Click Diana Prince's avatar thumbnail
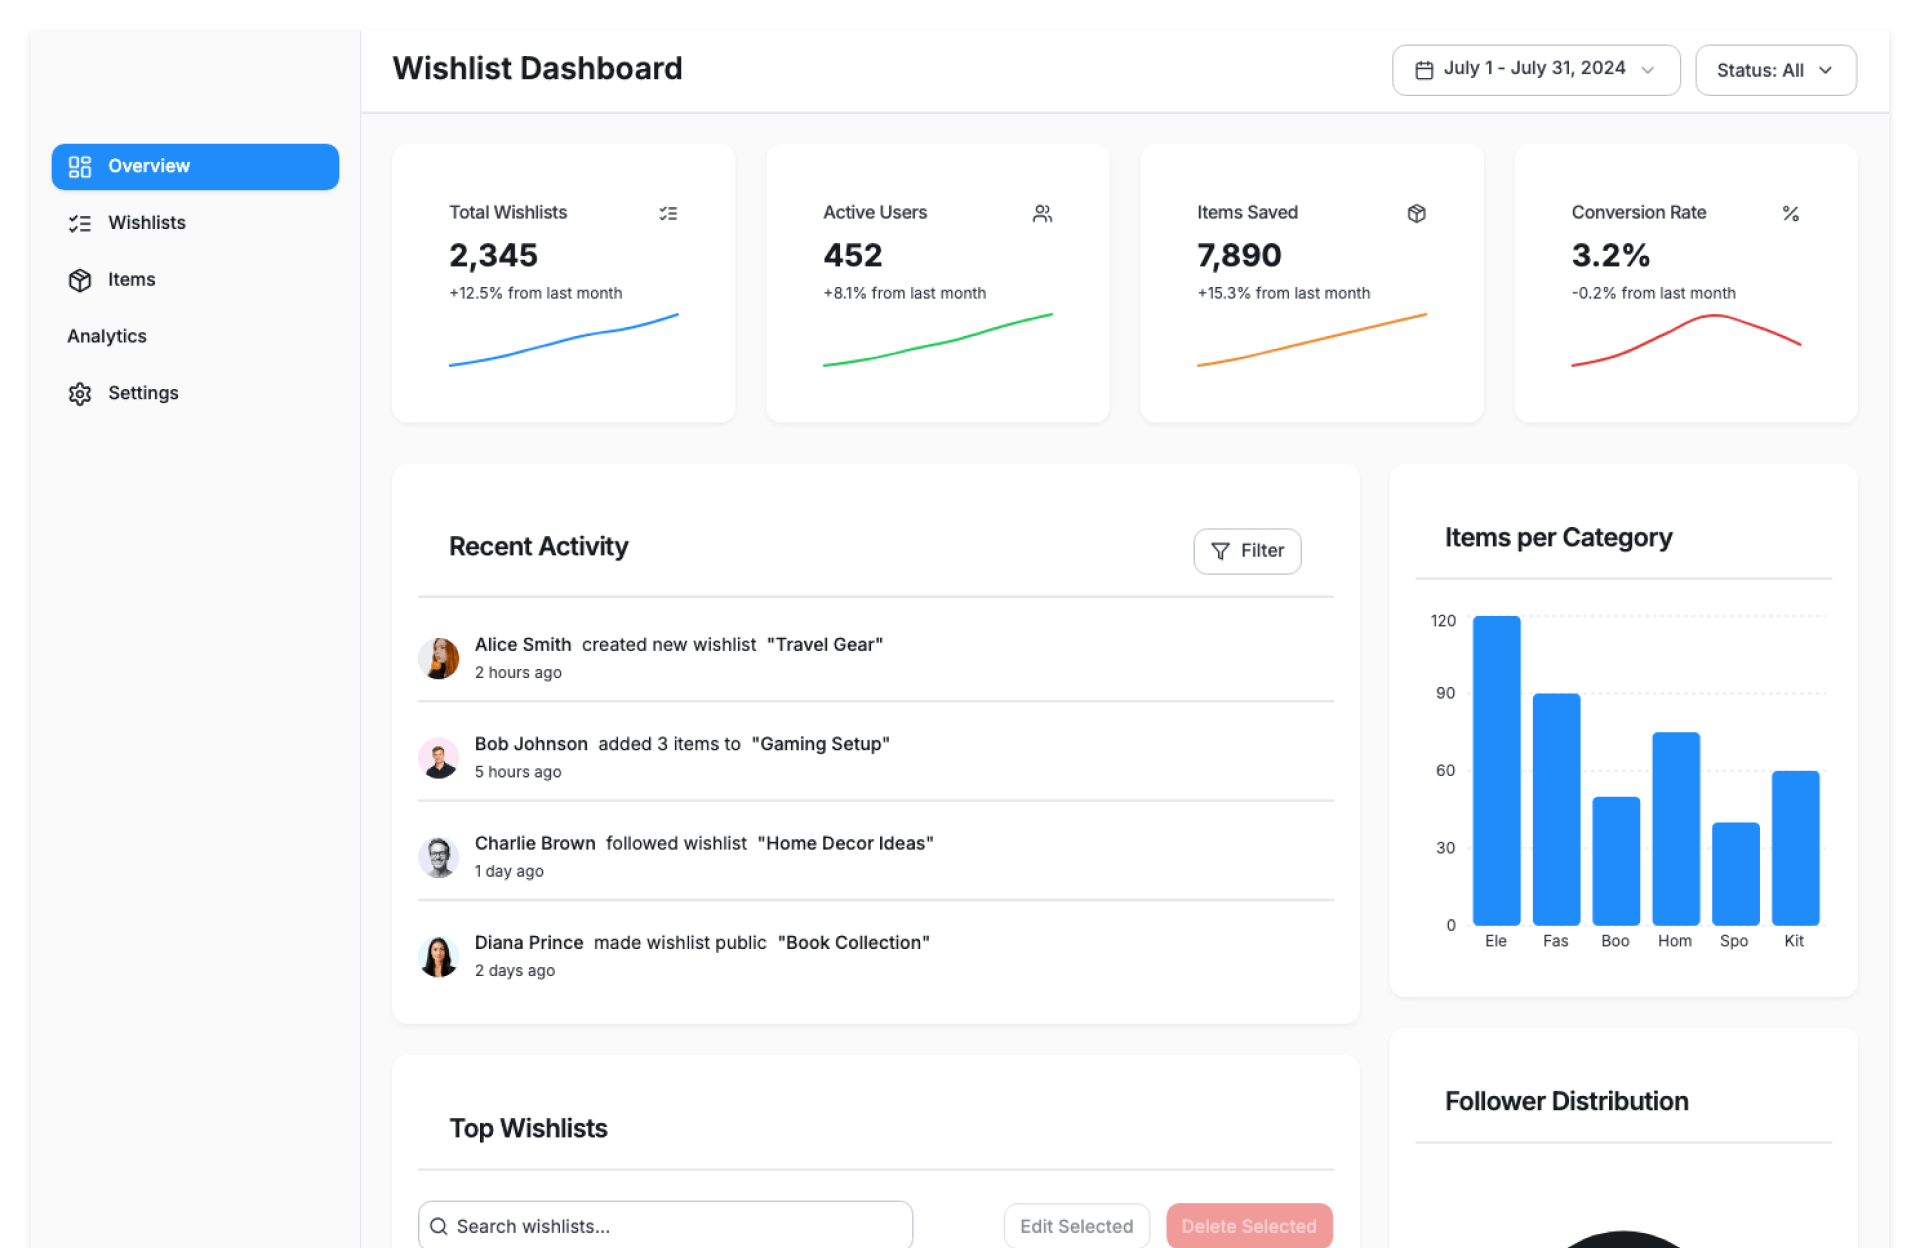This screenshot has width=1920, height=1248. pyautogui.click(x=438, y=956)
